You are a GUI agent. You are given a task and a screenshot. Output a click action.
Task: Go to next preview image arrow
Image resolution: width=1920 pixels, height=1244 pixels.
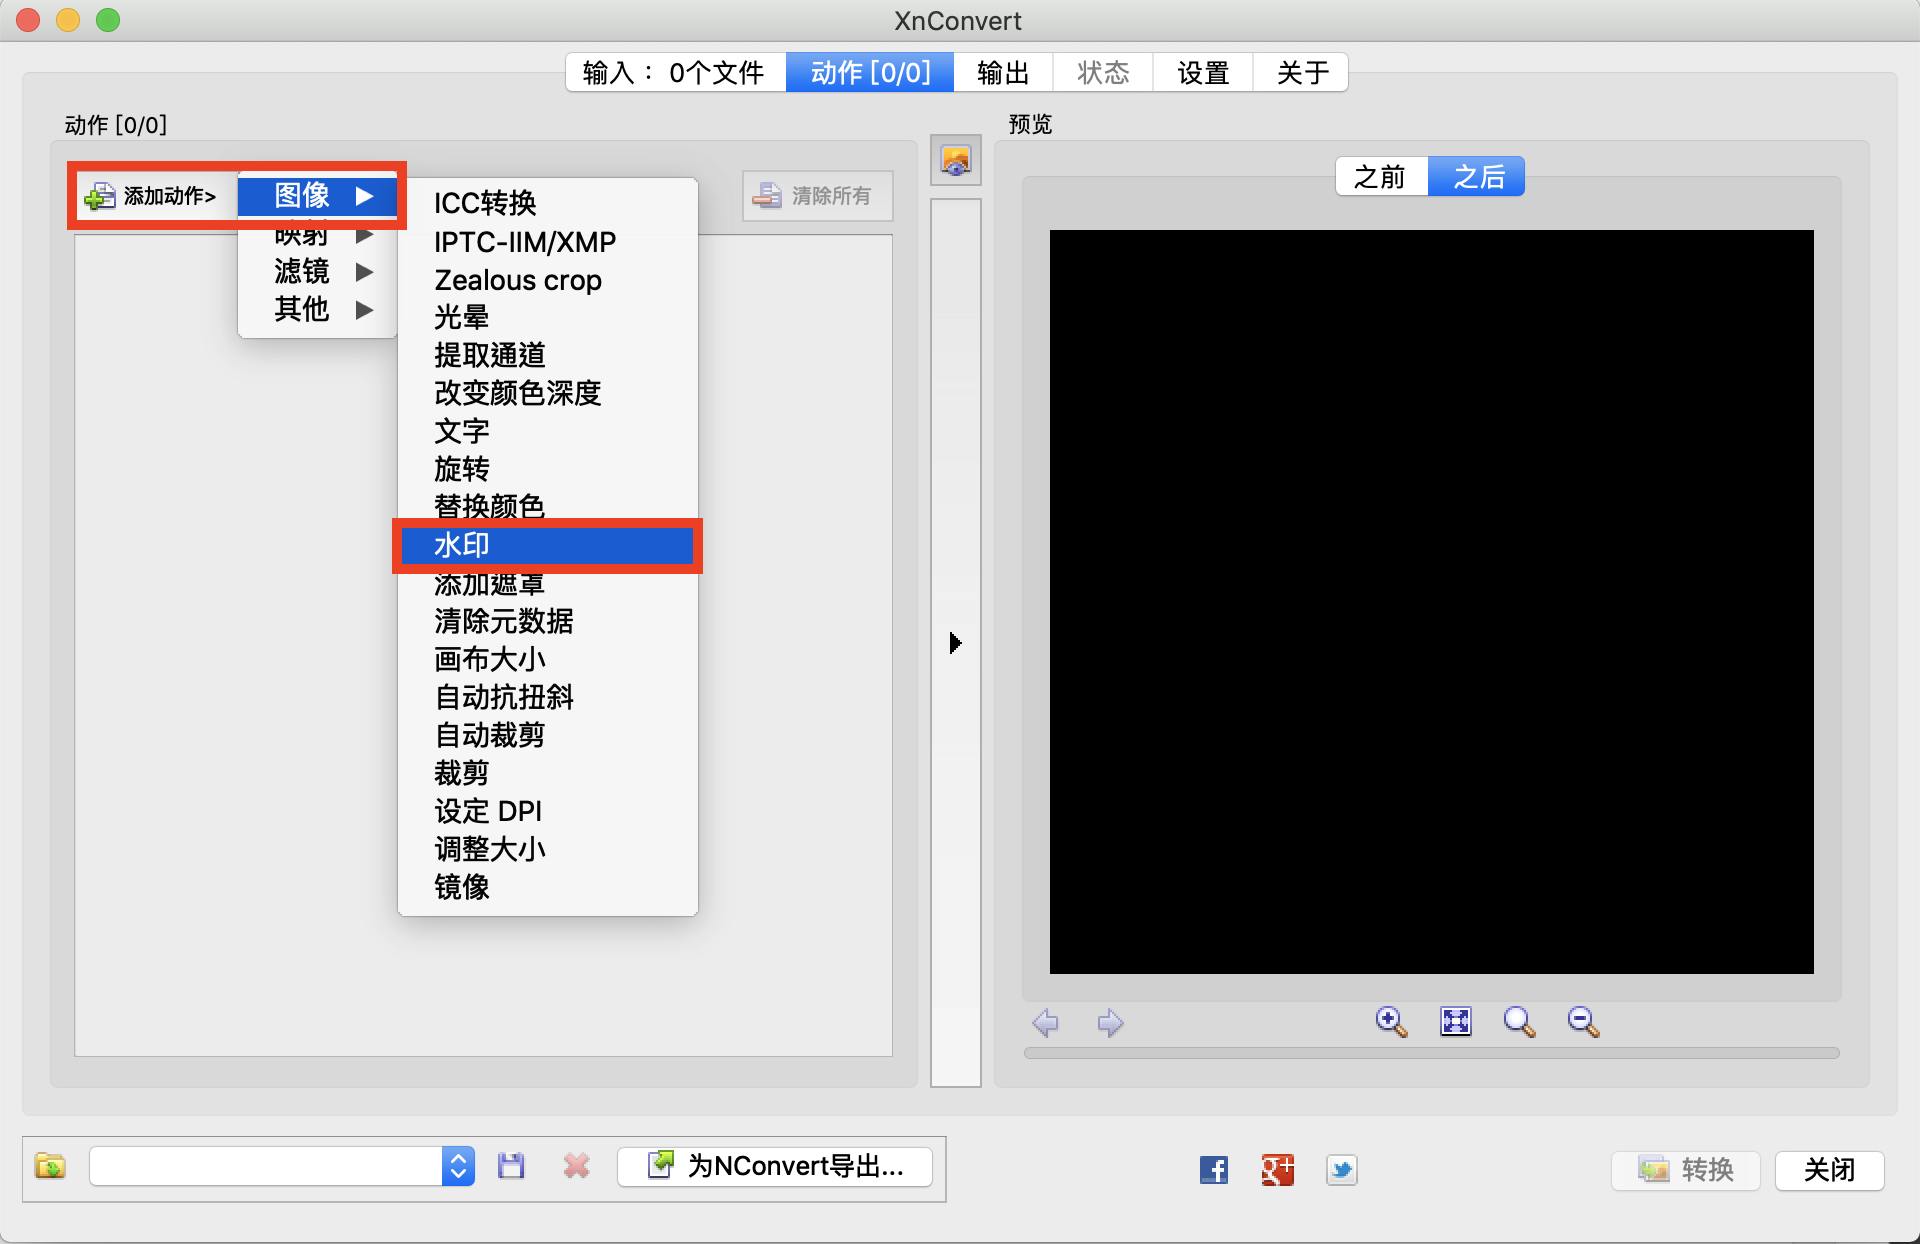click(x=1110, y=1023)
